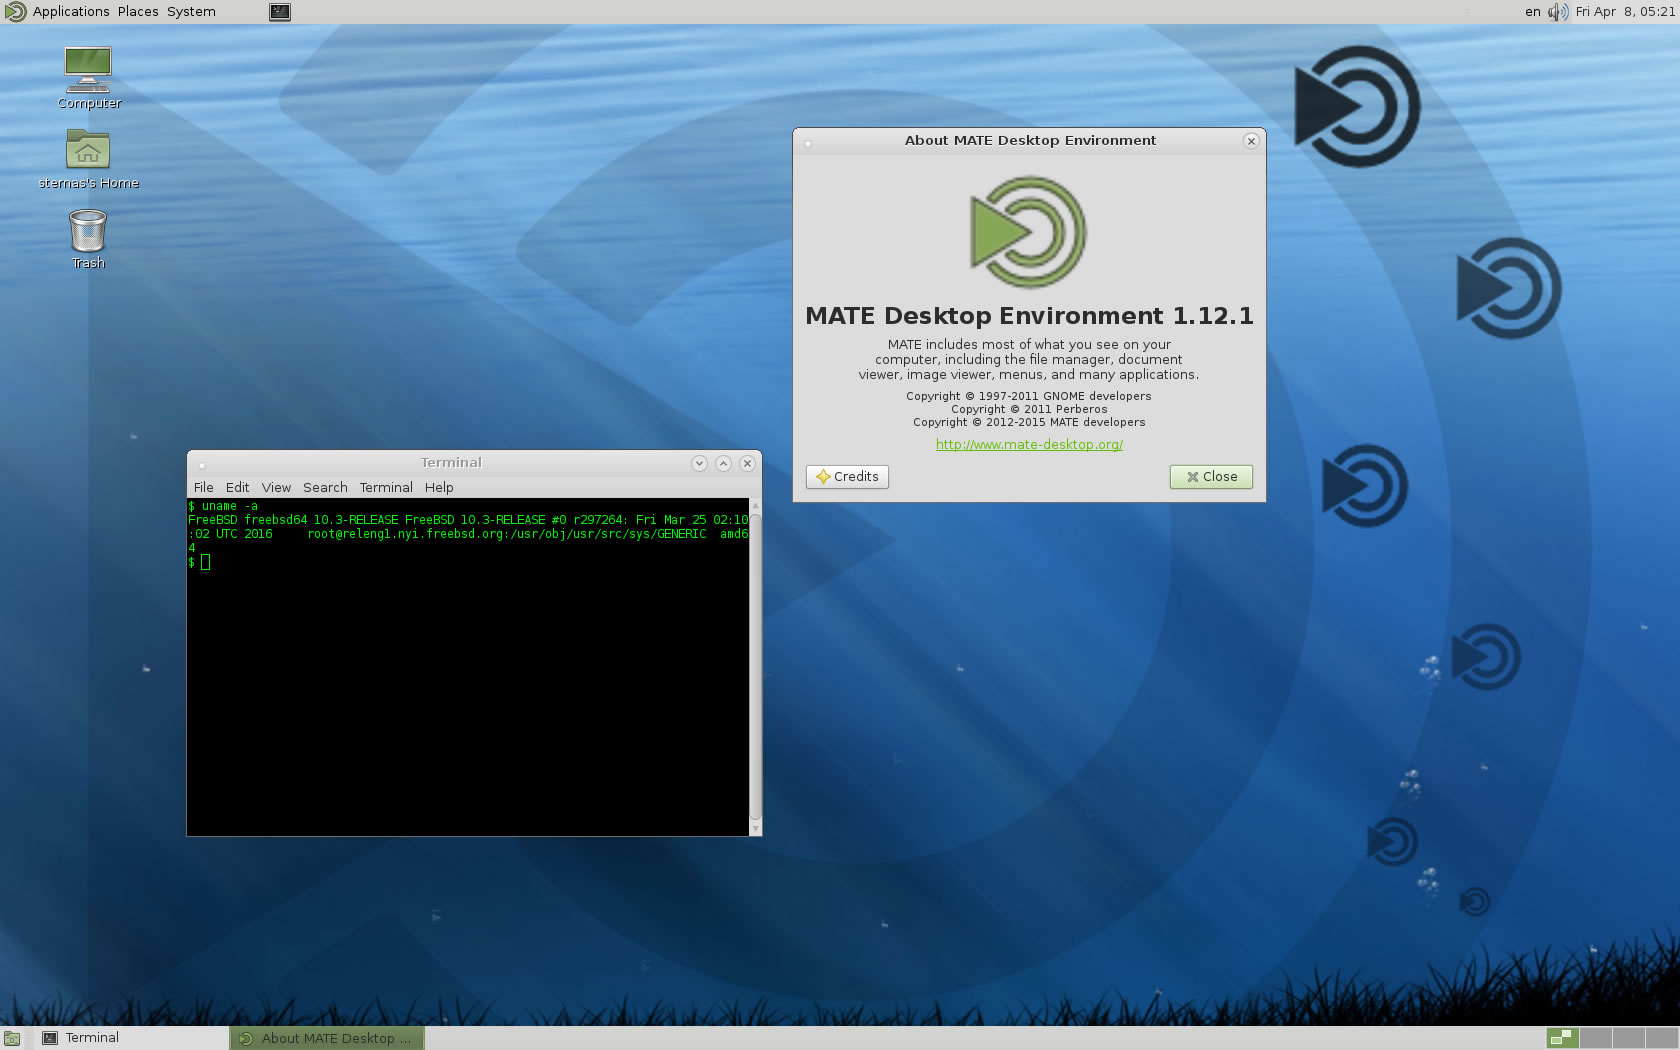
Task: Click the About dialog window menu dot
Action: point(808,143)
